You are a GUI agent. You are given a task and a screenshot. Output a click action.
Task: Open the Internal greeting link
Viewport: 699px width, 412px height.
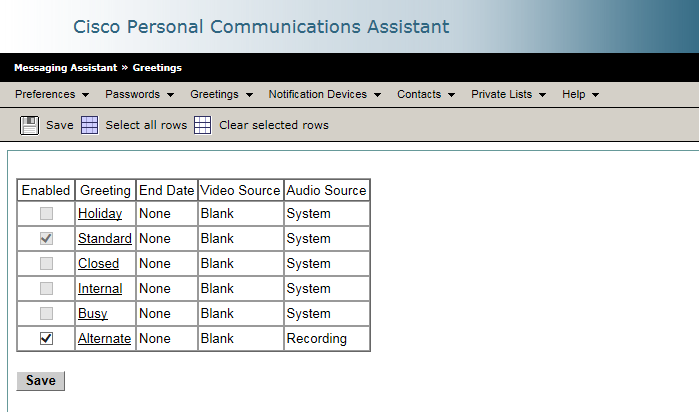(100, 288)
